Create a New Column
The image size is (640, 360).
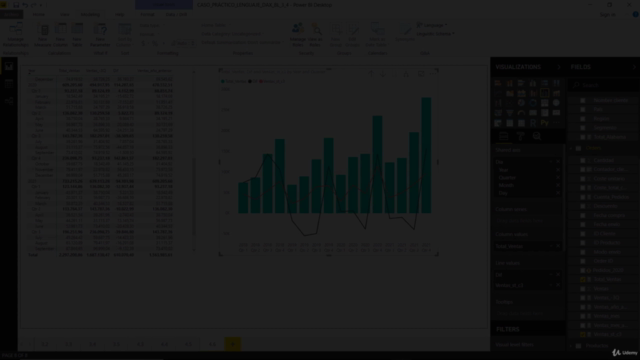click(60, 35)
